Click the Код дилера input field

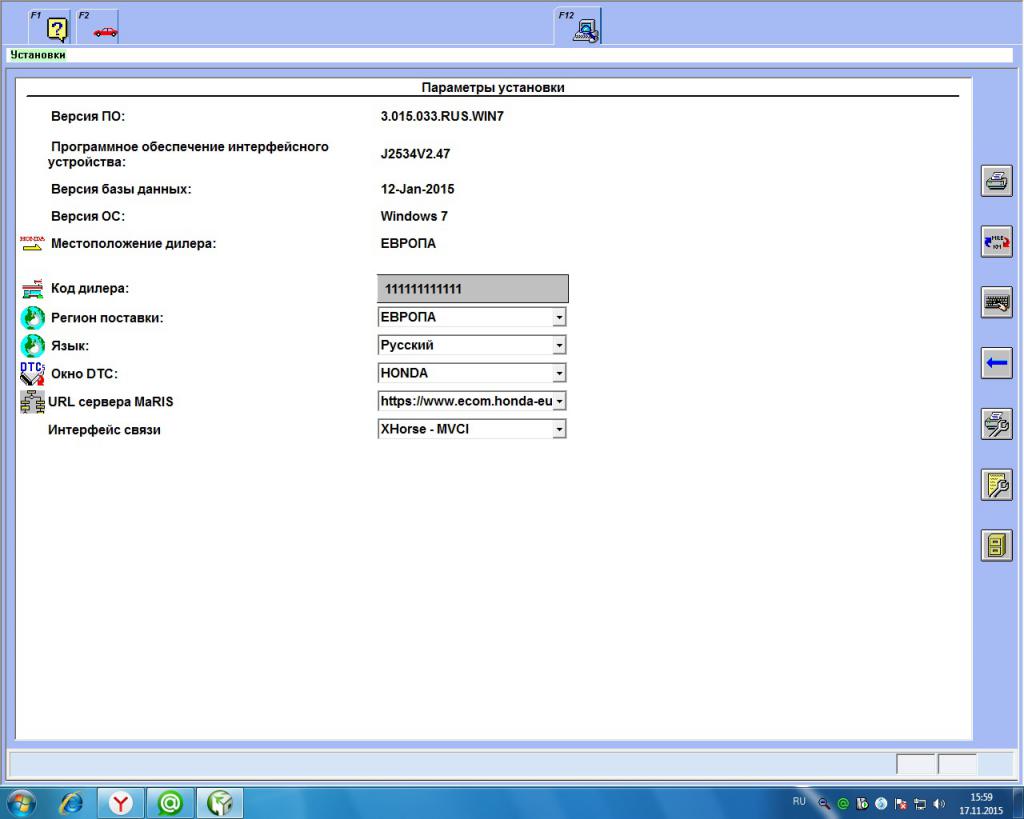coord(472,289)
